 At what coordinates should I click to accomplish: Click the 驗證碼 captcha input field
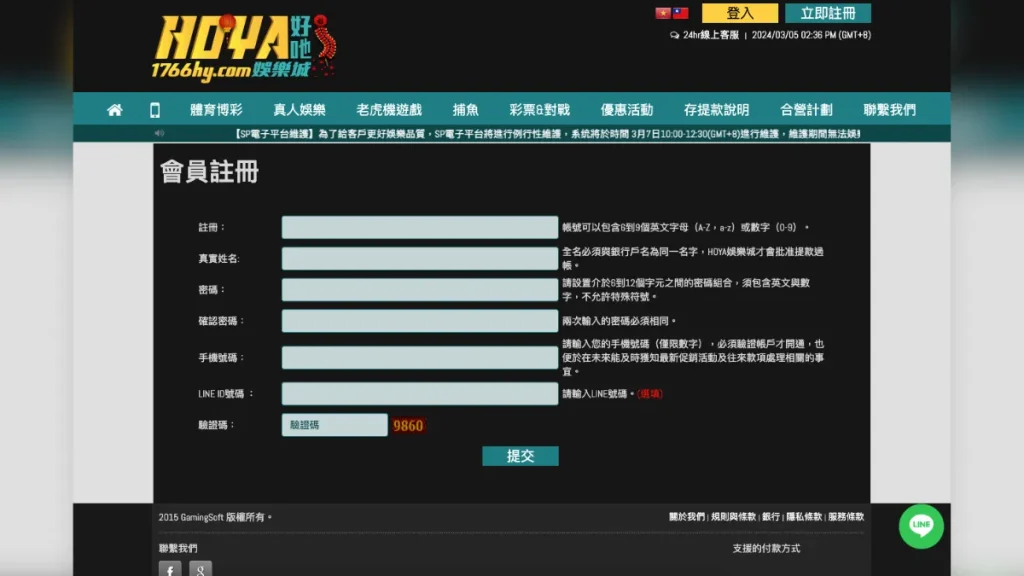tap(333, 424)
